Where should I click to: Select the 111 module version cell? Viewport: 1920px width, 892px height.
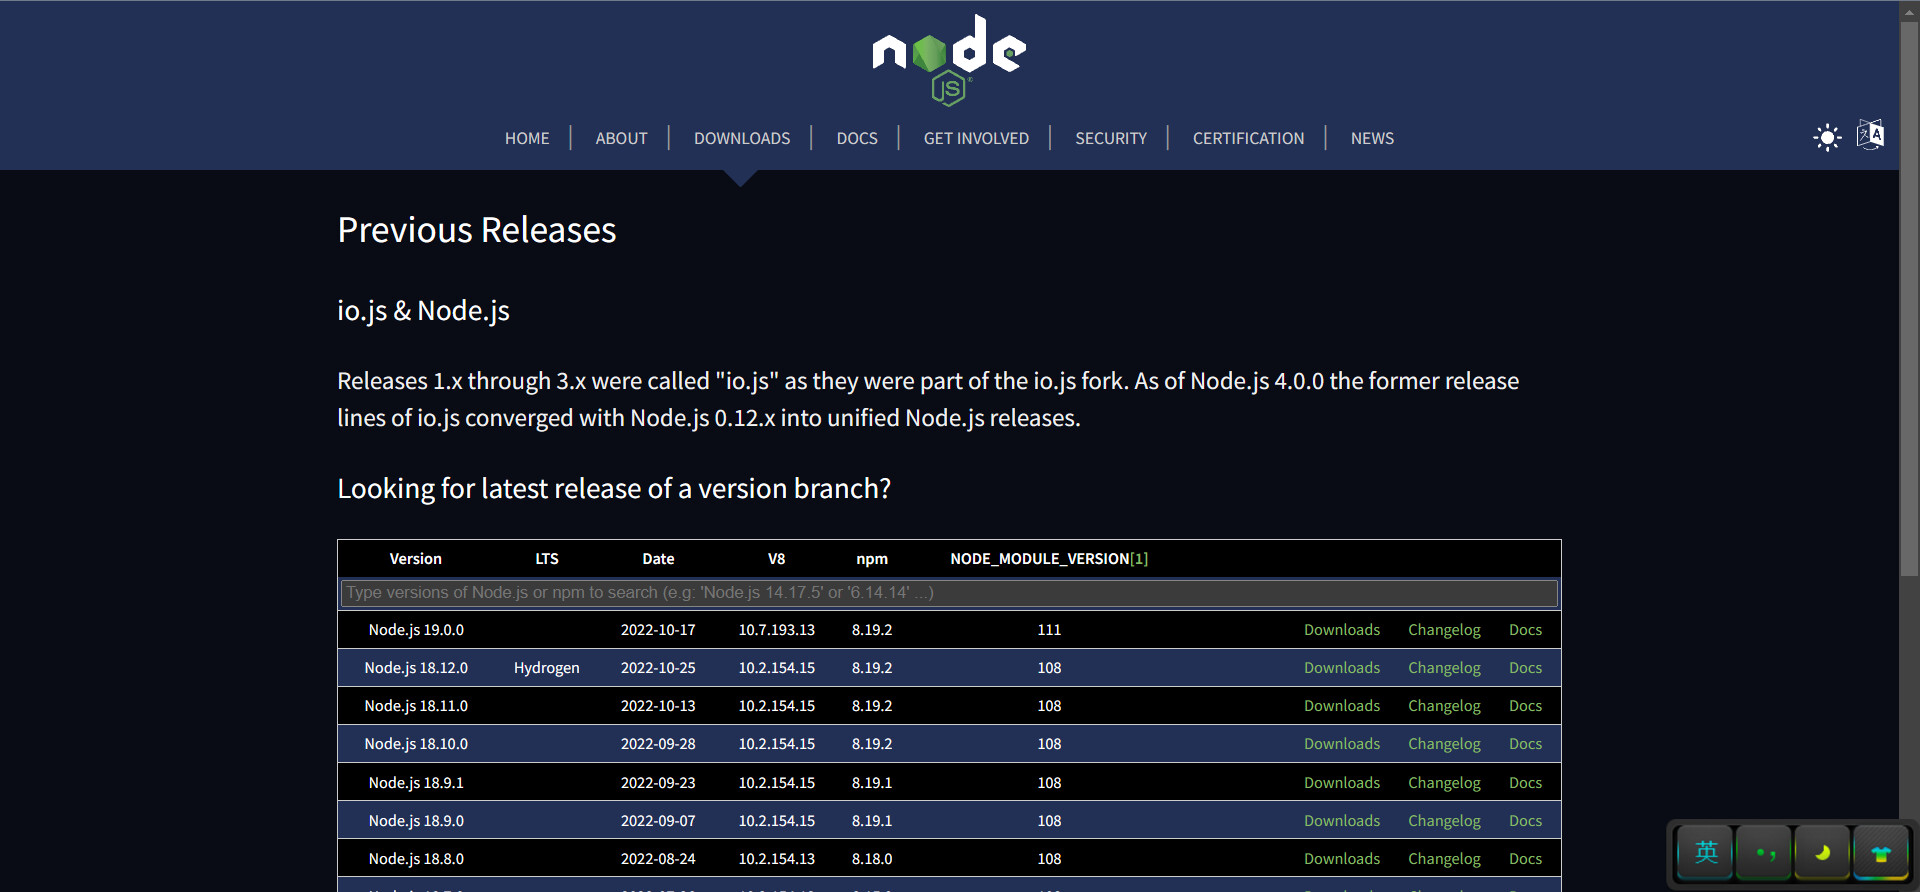pos(1049,630)
